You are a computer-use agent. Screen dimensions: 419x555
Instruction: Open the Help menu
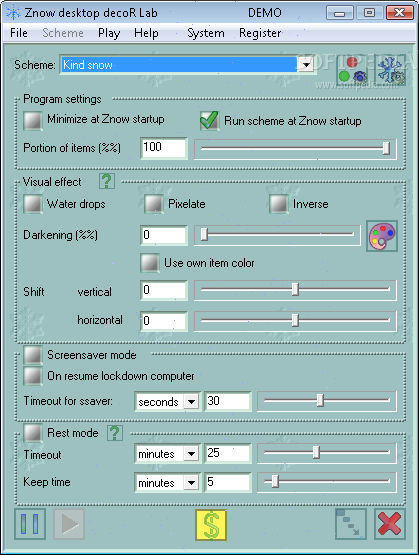(146, 33)
